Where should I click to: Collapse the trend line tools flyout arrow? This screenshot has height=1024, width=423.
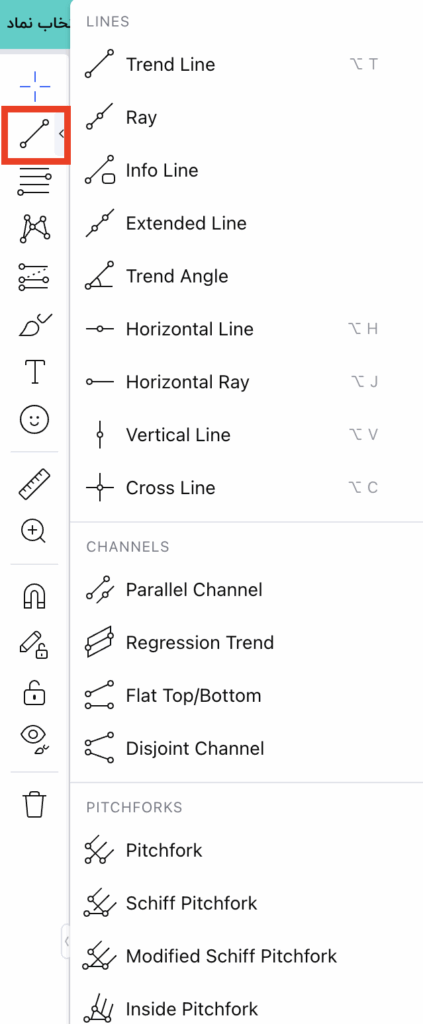[x=60, y=134]
